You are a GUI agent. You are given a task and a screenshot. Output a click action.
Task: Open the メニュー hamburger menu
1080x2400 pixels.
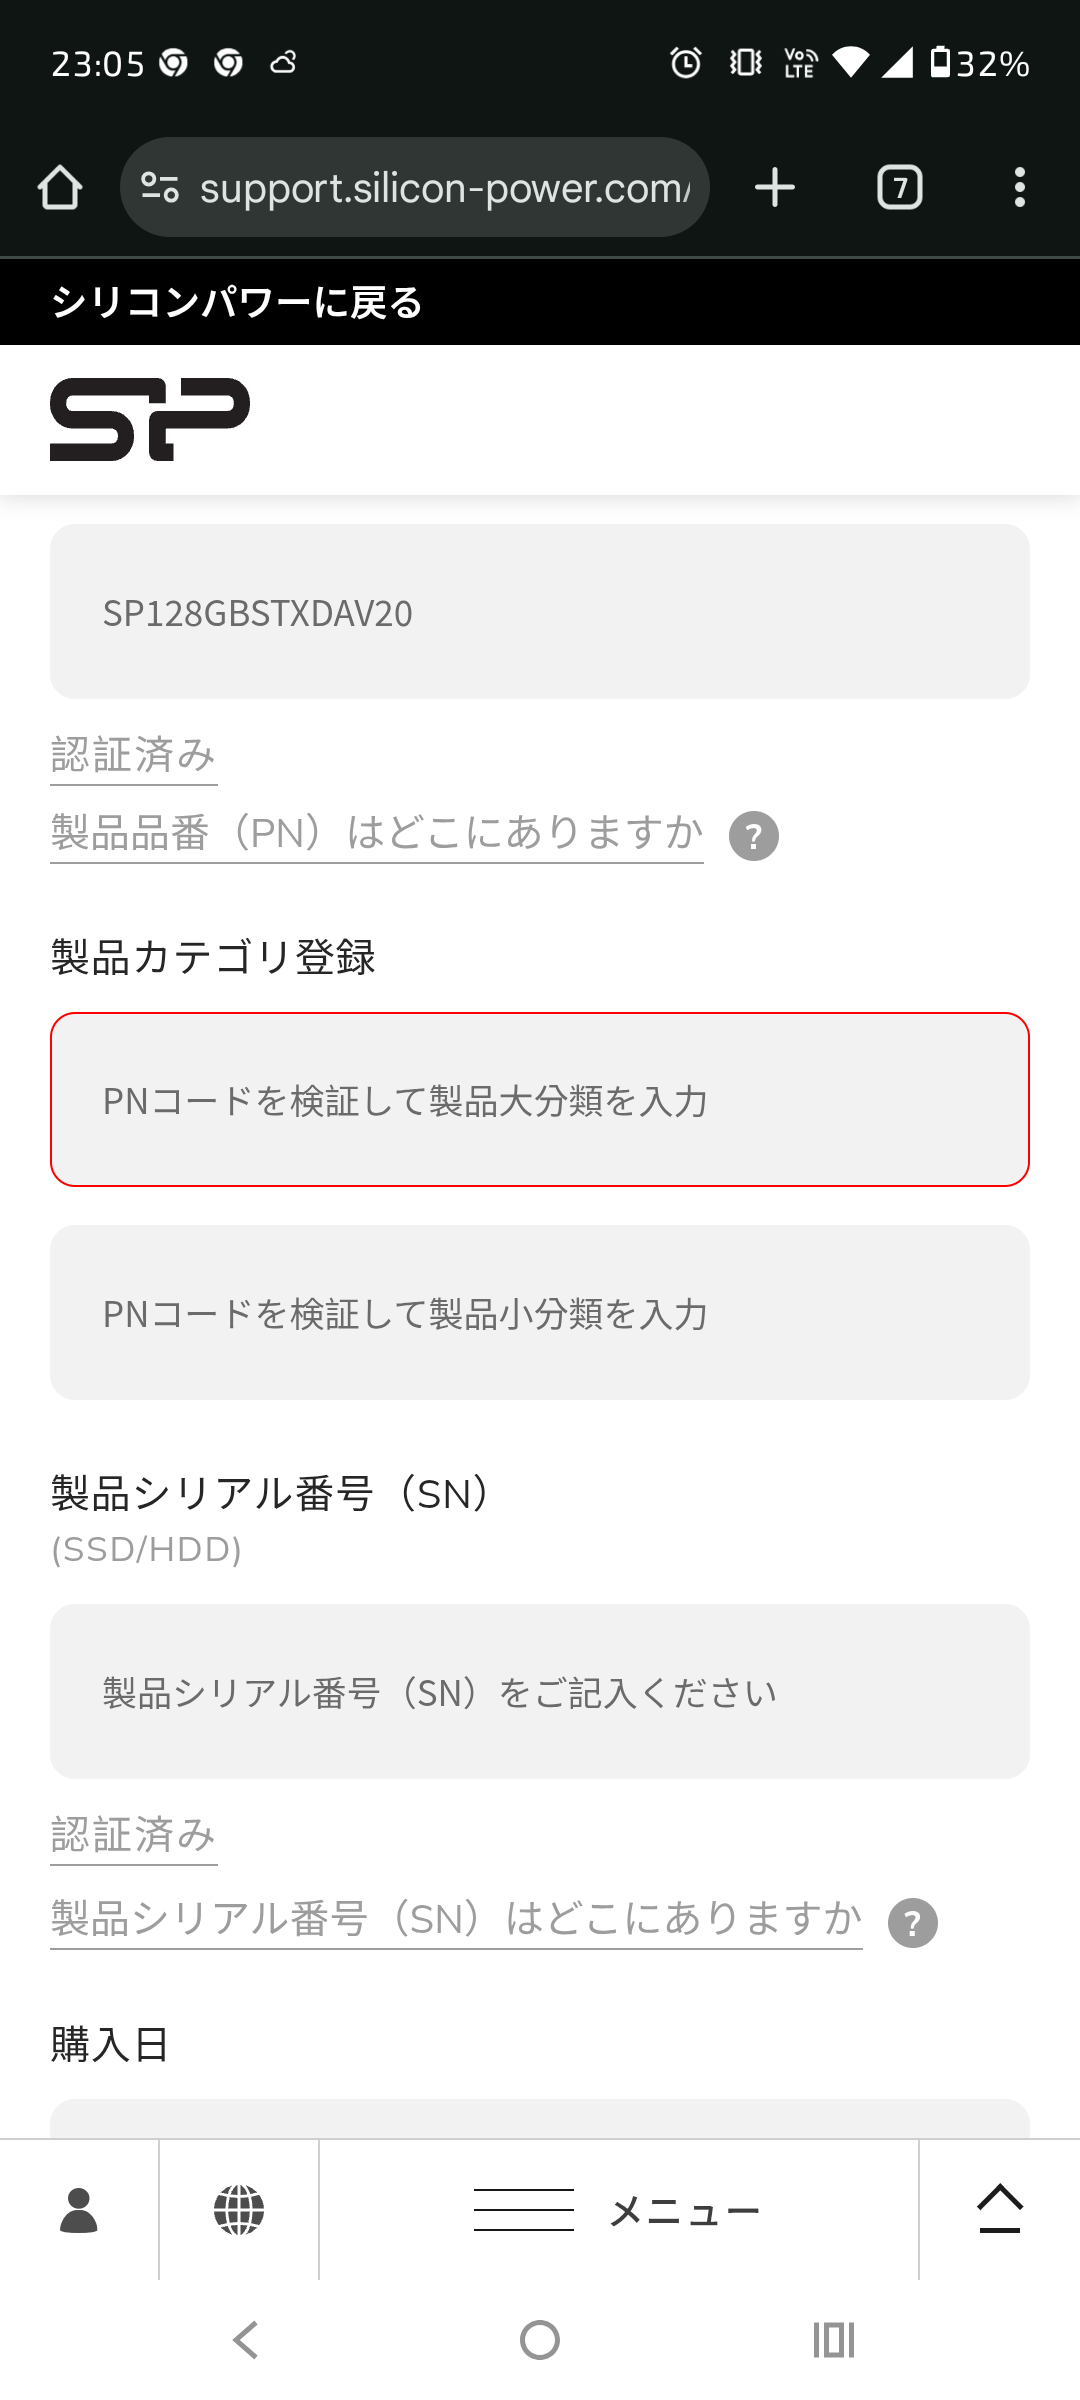(x=618, y=2210)
